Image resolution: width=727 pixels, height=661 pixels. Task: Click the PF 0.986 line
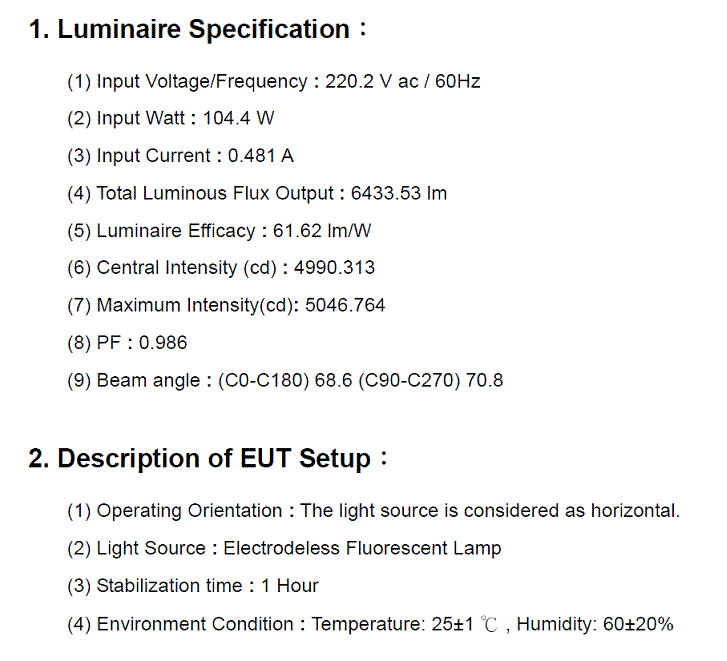click(x=127, y=343)
